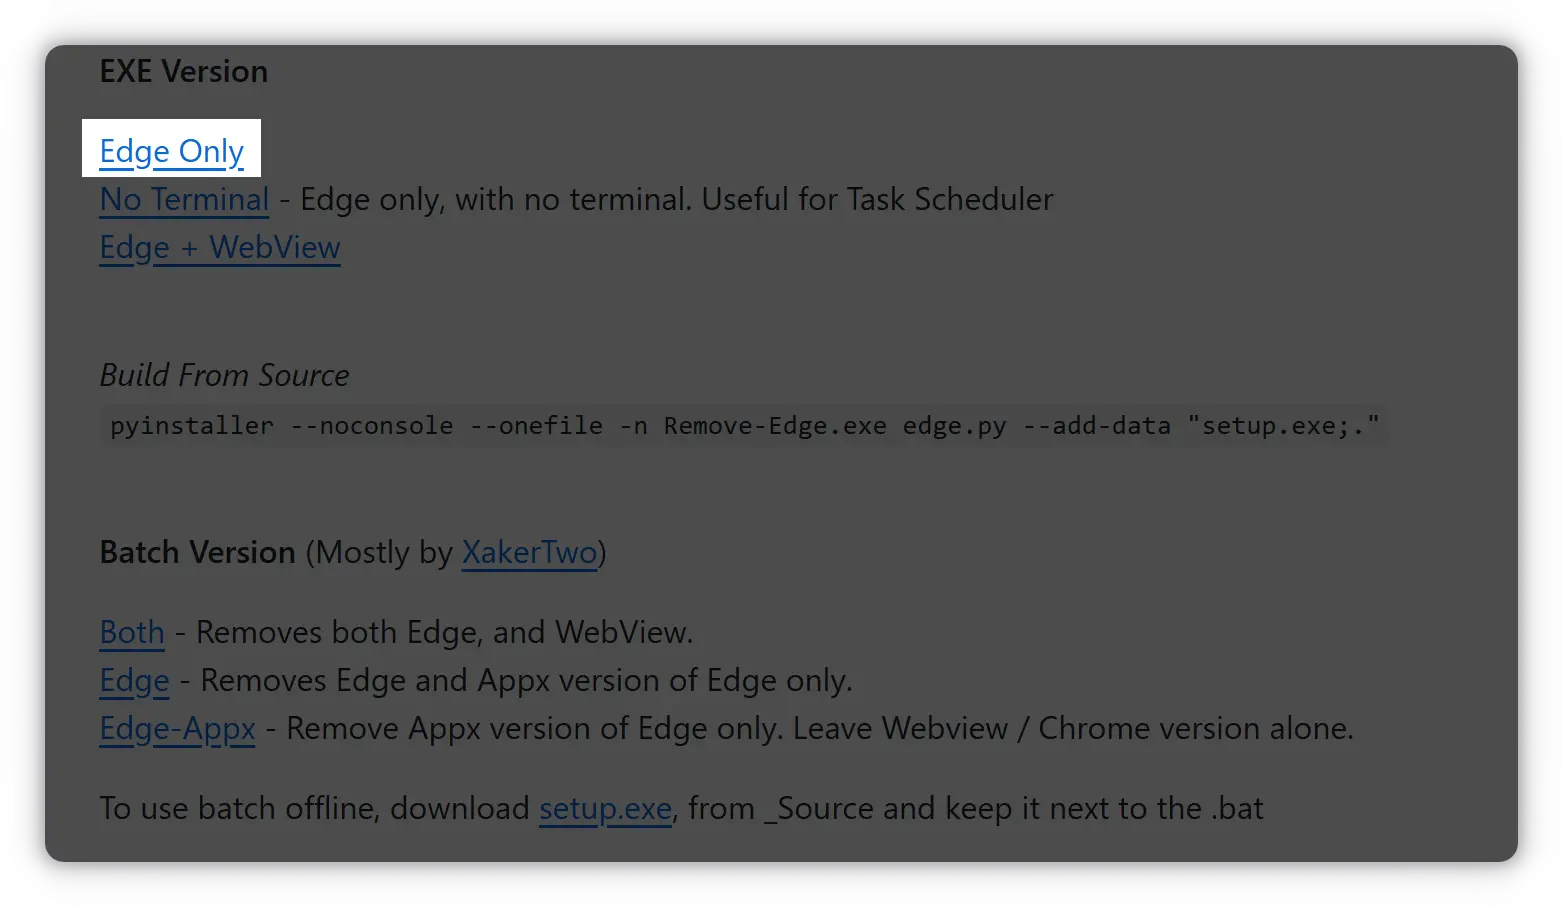Open the version useful for Task Scheduler
The width and height of the screenshot is (1563, 907).
(184, 199)
